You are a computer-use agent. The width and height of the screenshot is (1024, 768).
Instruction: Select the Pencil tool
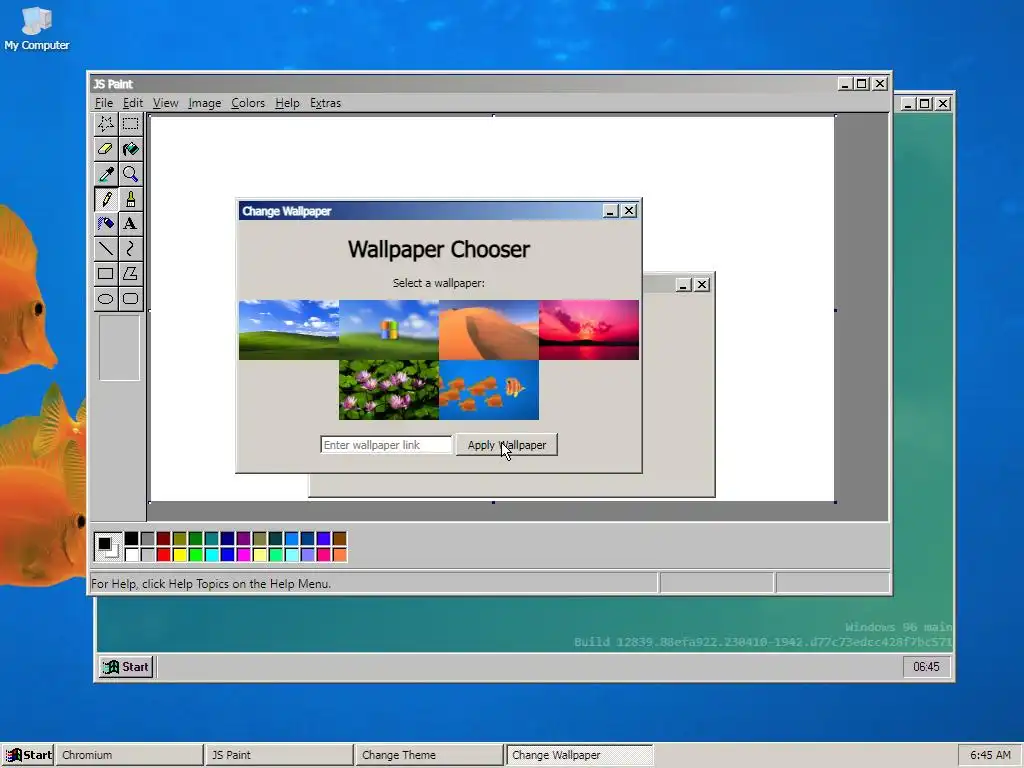(x=106, y=199)
